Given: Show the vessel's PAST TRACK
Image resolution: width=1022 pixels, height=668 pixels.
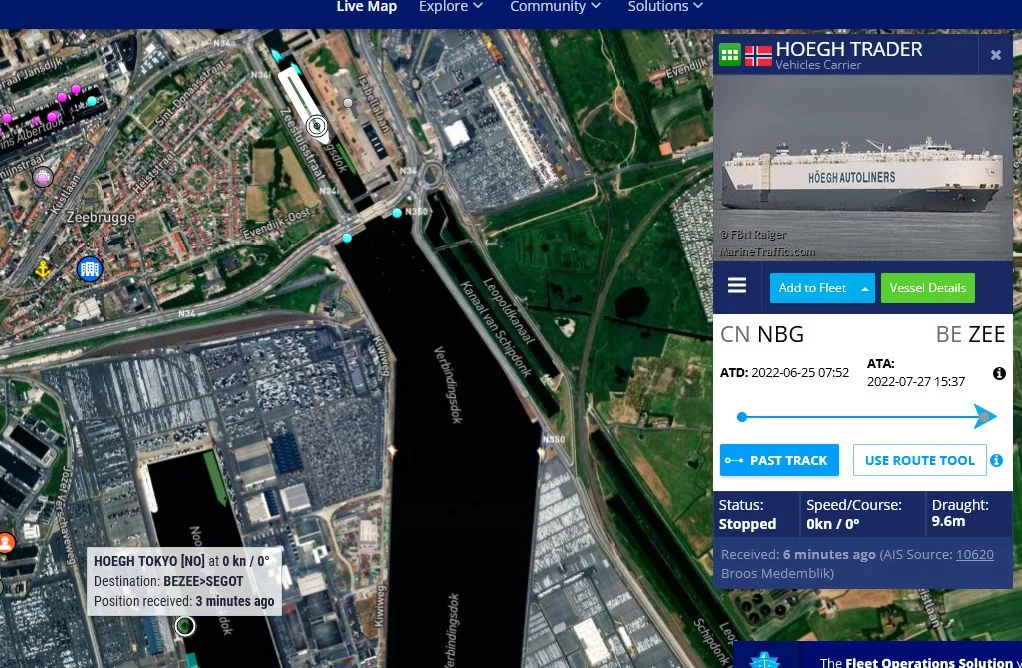Looking at the screenshot, I should point(779,460).
